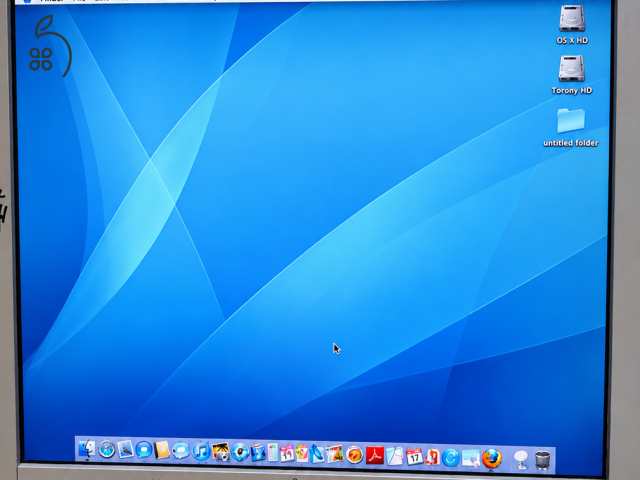The height and width of the screenshot is (480, 640).
Task: Click white lamp-shaped icon beside Trash
Action: (x=521, y=460)
